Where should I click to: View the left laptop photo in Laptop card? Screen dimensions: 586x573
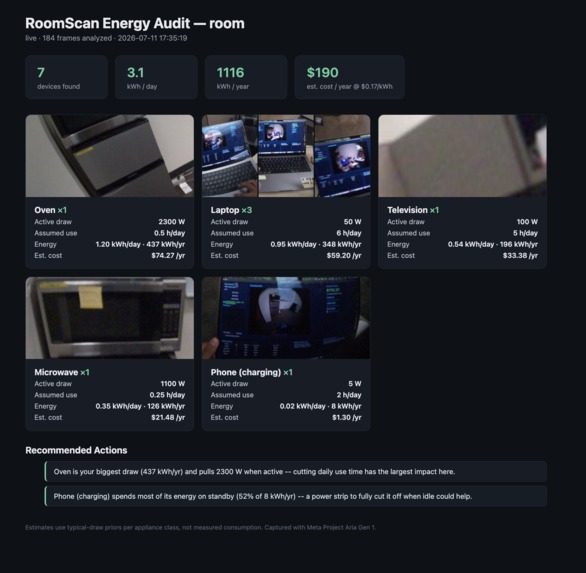coord(230,156)
